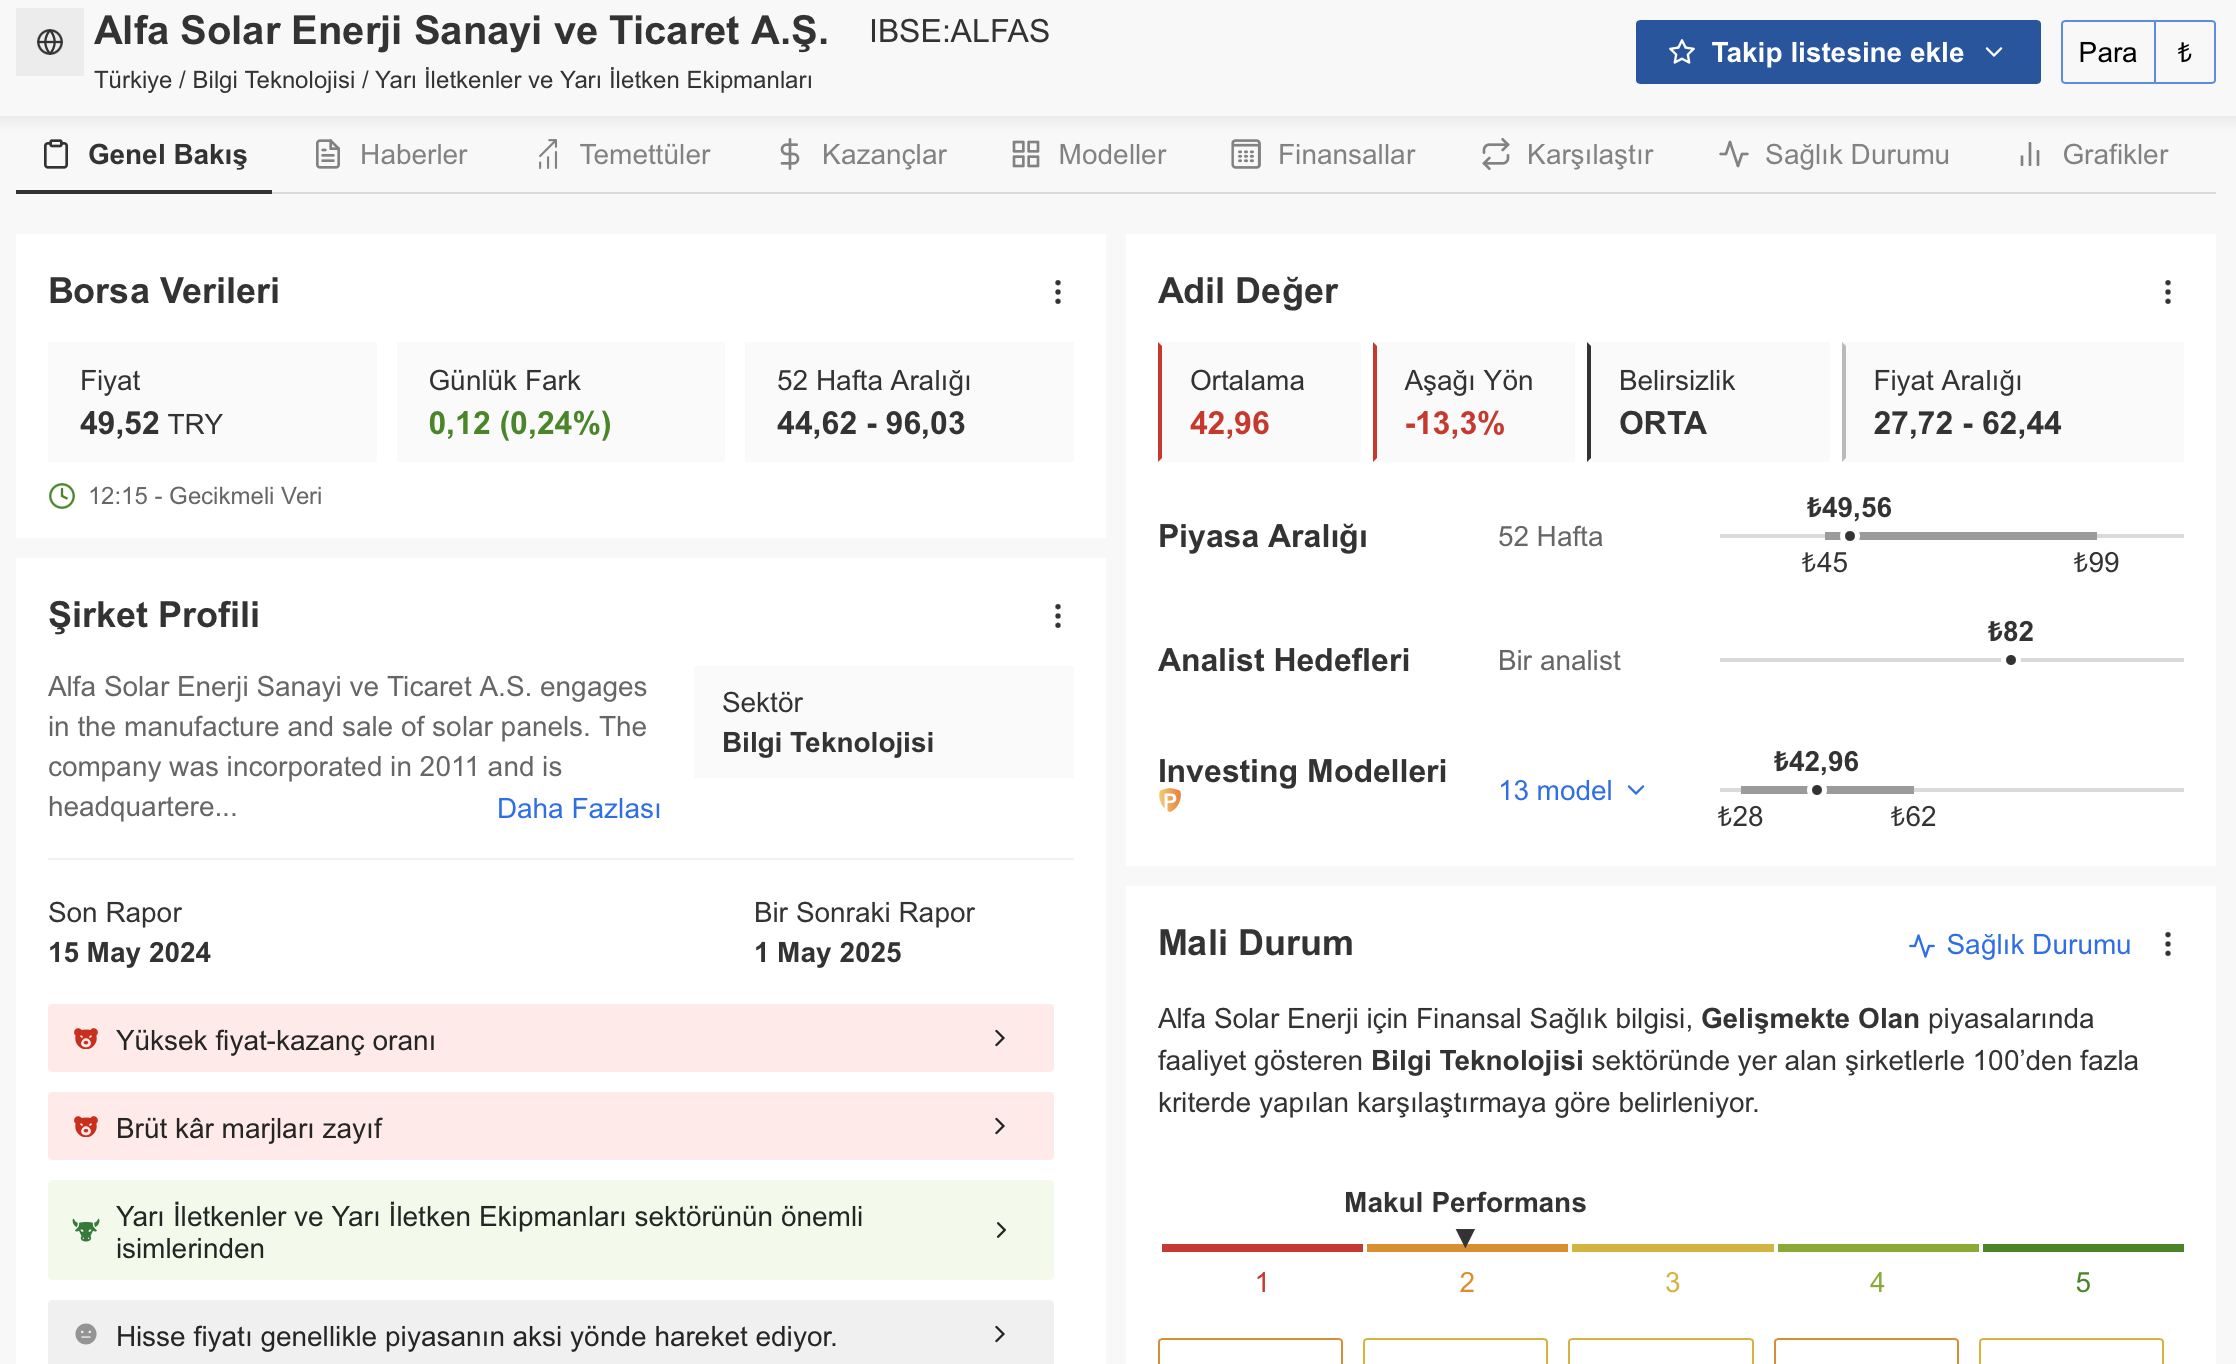The height and width of the screenshot is (1364, 2236).
Task: Open the Karşılaştır tab
Action: click(1567, 154)
